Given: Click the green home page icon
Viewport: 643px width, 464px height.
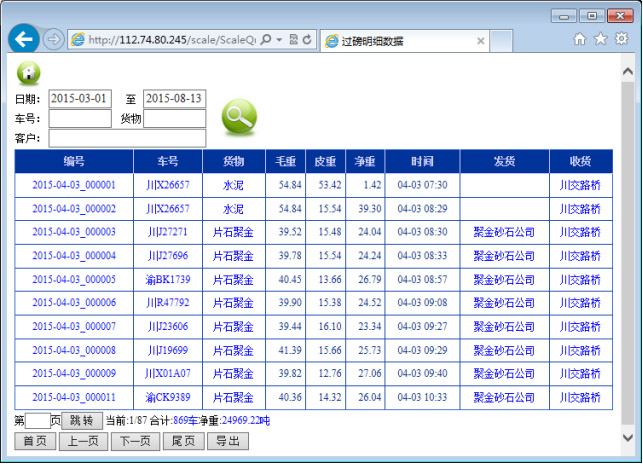Looking at the screenshot, I should tap(28, 73).
